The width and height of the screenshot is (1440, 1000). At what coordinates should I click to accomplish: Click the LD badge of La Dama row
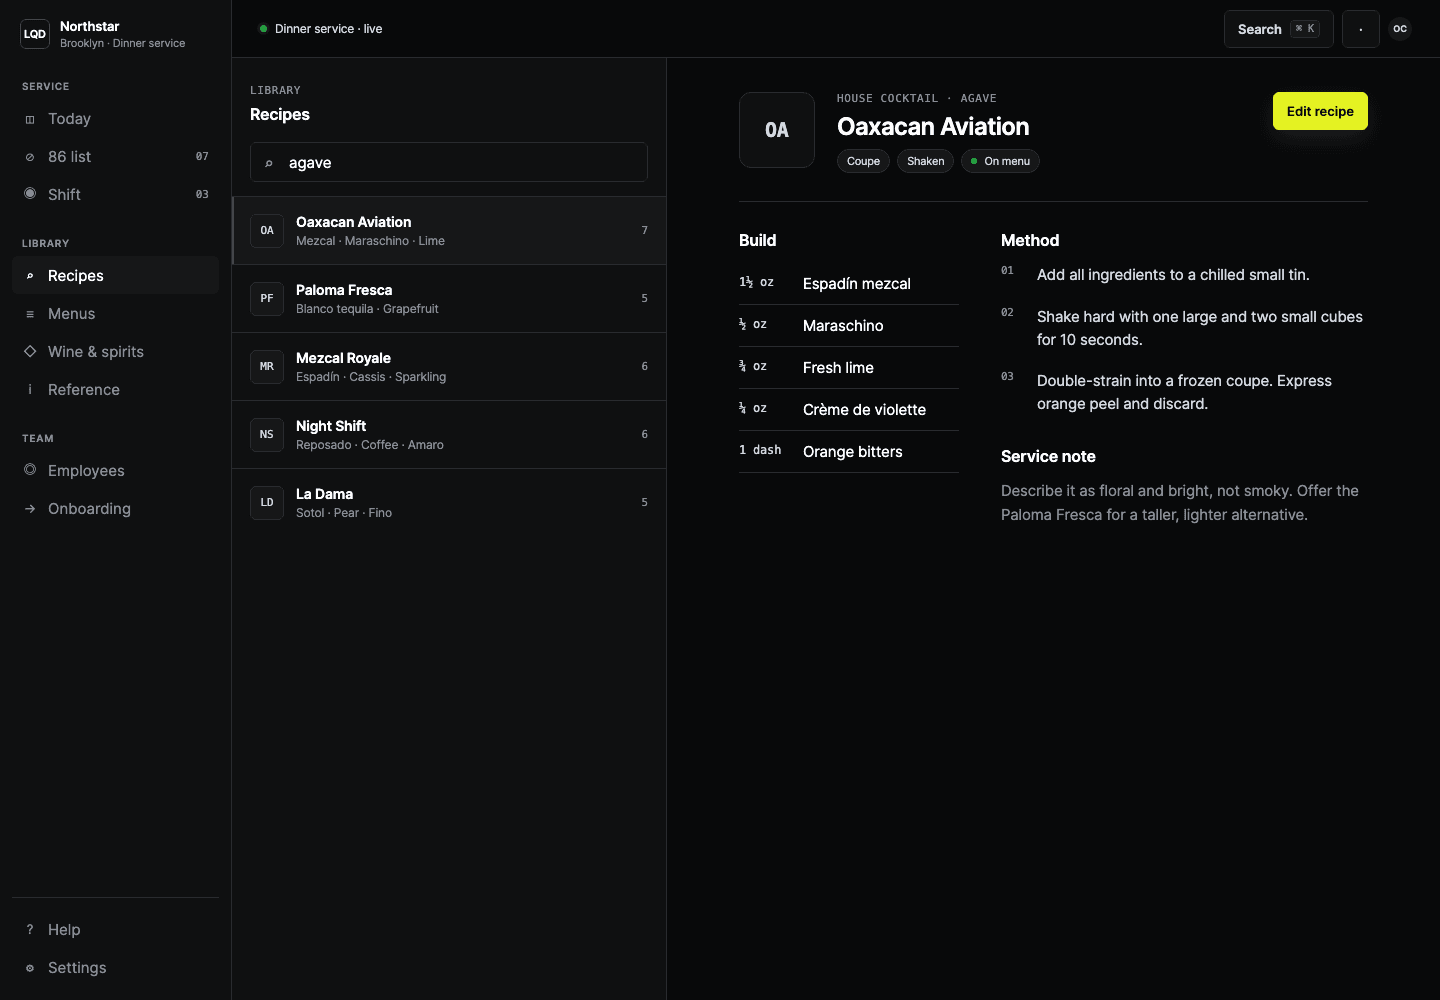coord(267,503)
